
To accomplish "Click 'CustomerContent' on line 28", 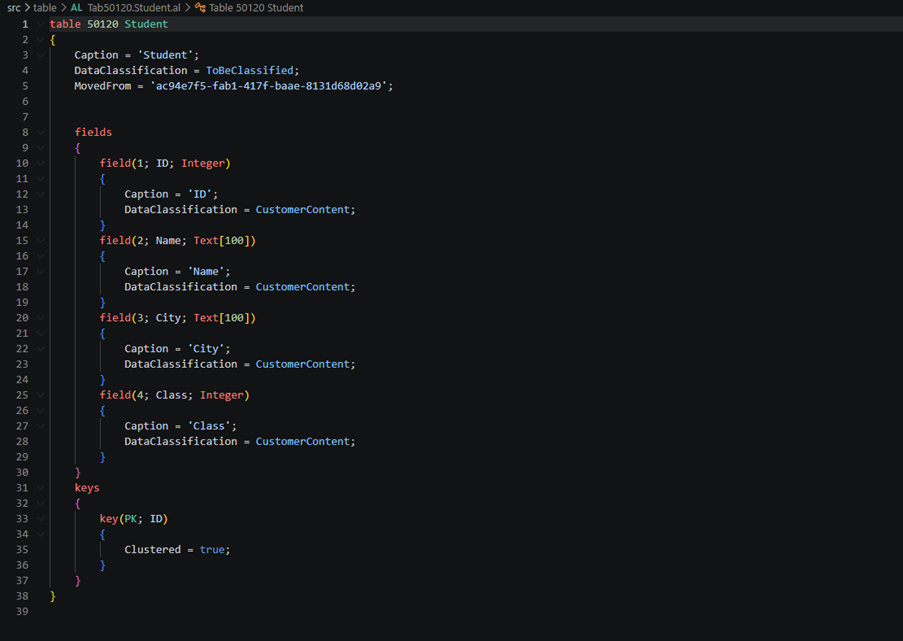I will [302, 441].
